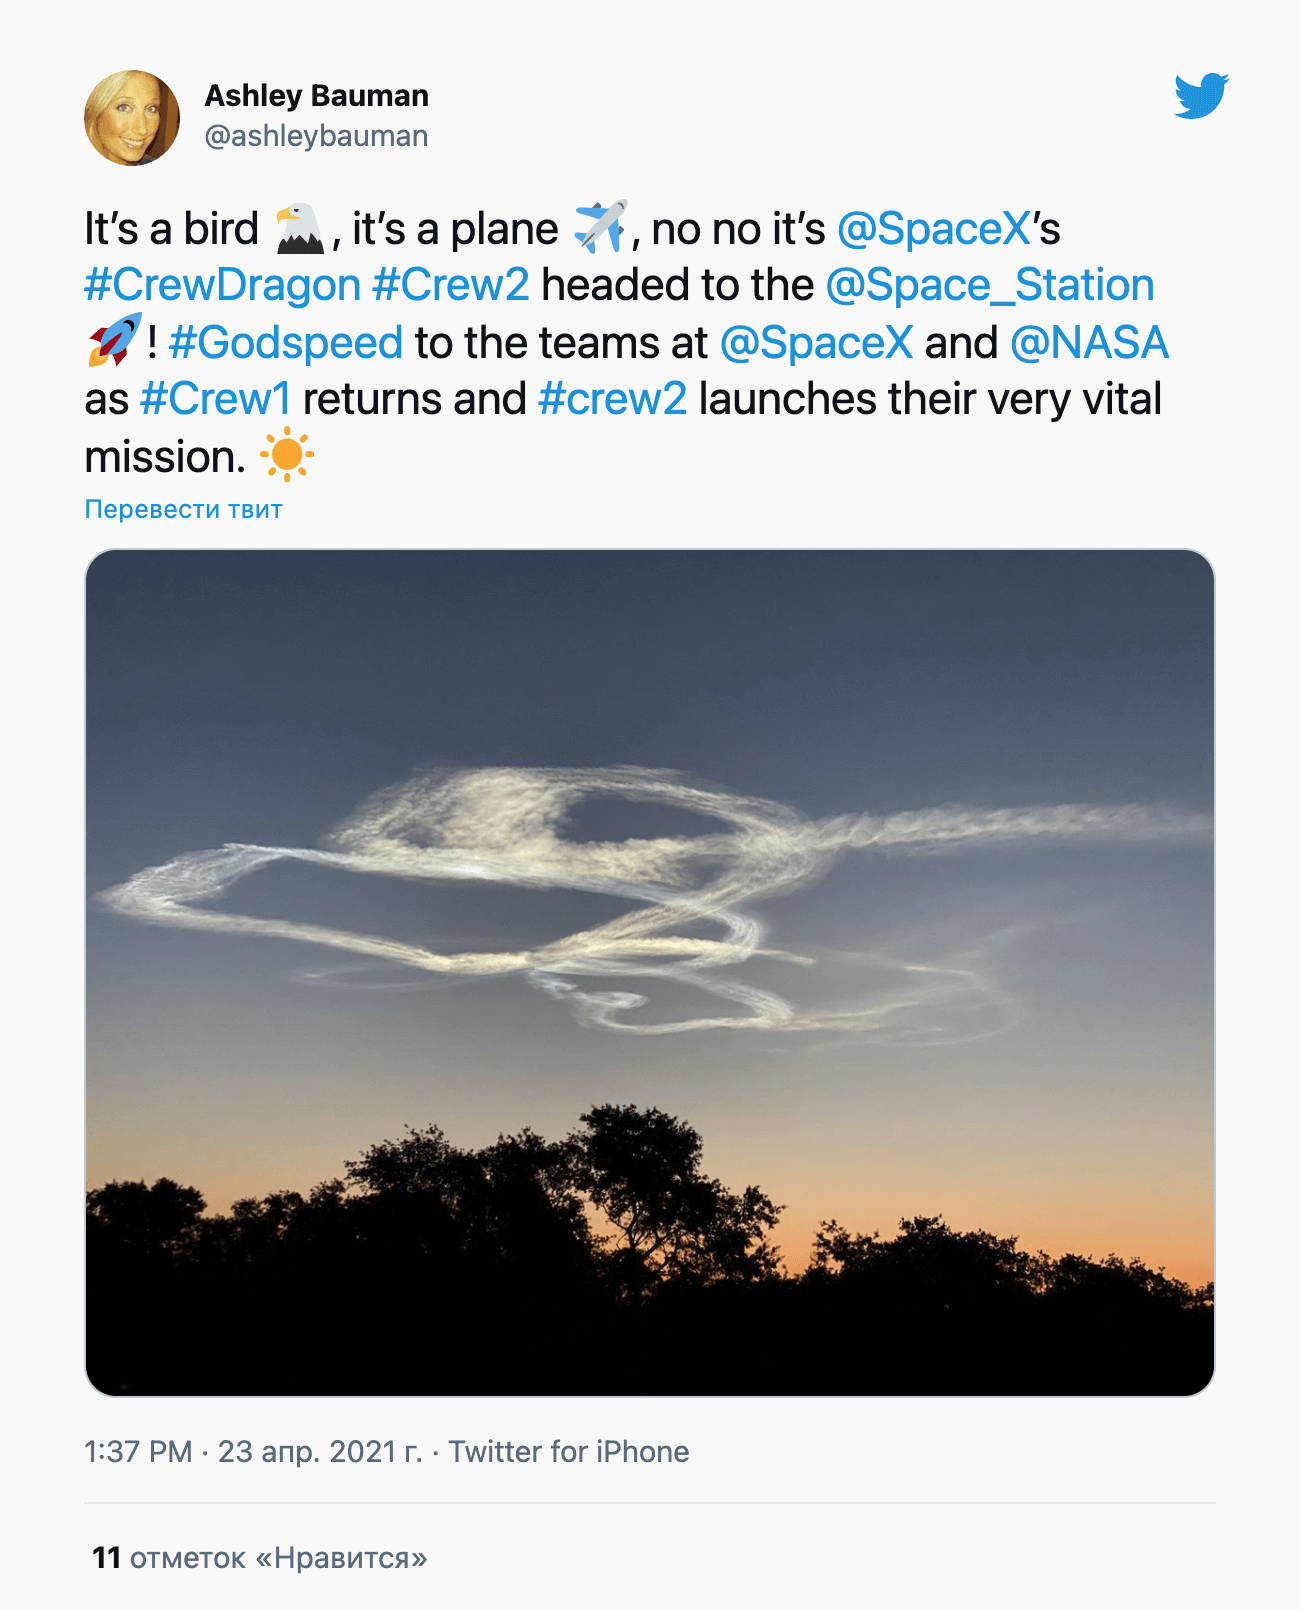Image resolution: width=1300 pixels, height=1610 pixels.
Task: Open Ashley Bauman's profile avatar
Action: coord(132,118)
